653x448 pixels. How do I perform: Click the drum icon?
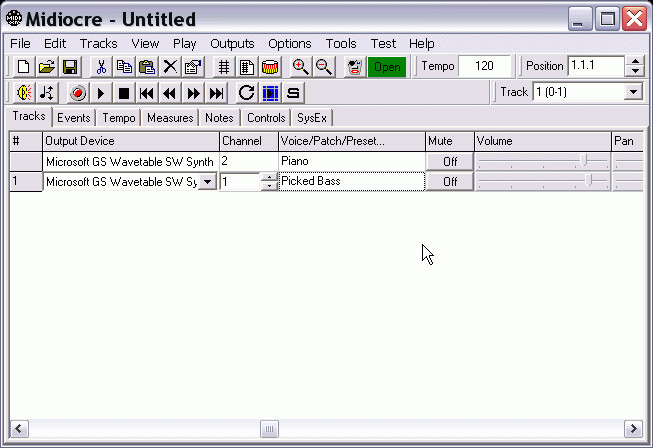point(270,67)
